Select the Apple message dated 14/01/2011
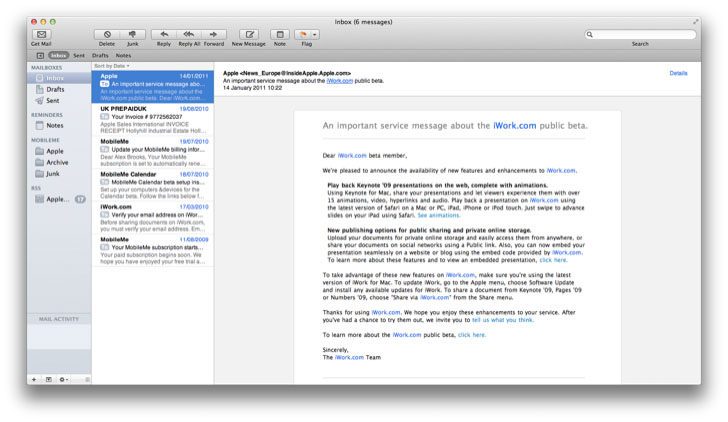 tap(153, 87)
